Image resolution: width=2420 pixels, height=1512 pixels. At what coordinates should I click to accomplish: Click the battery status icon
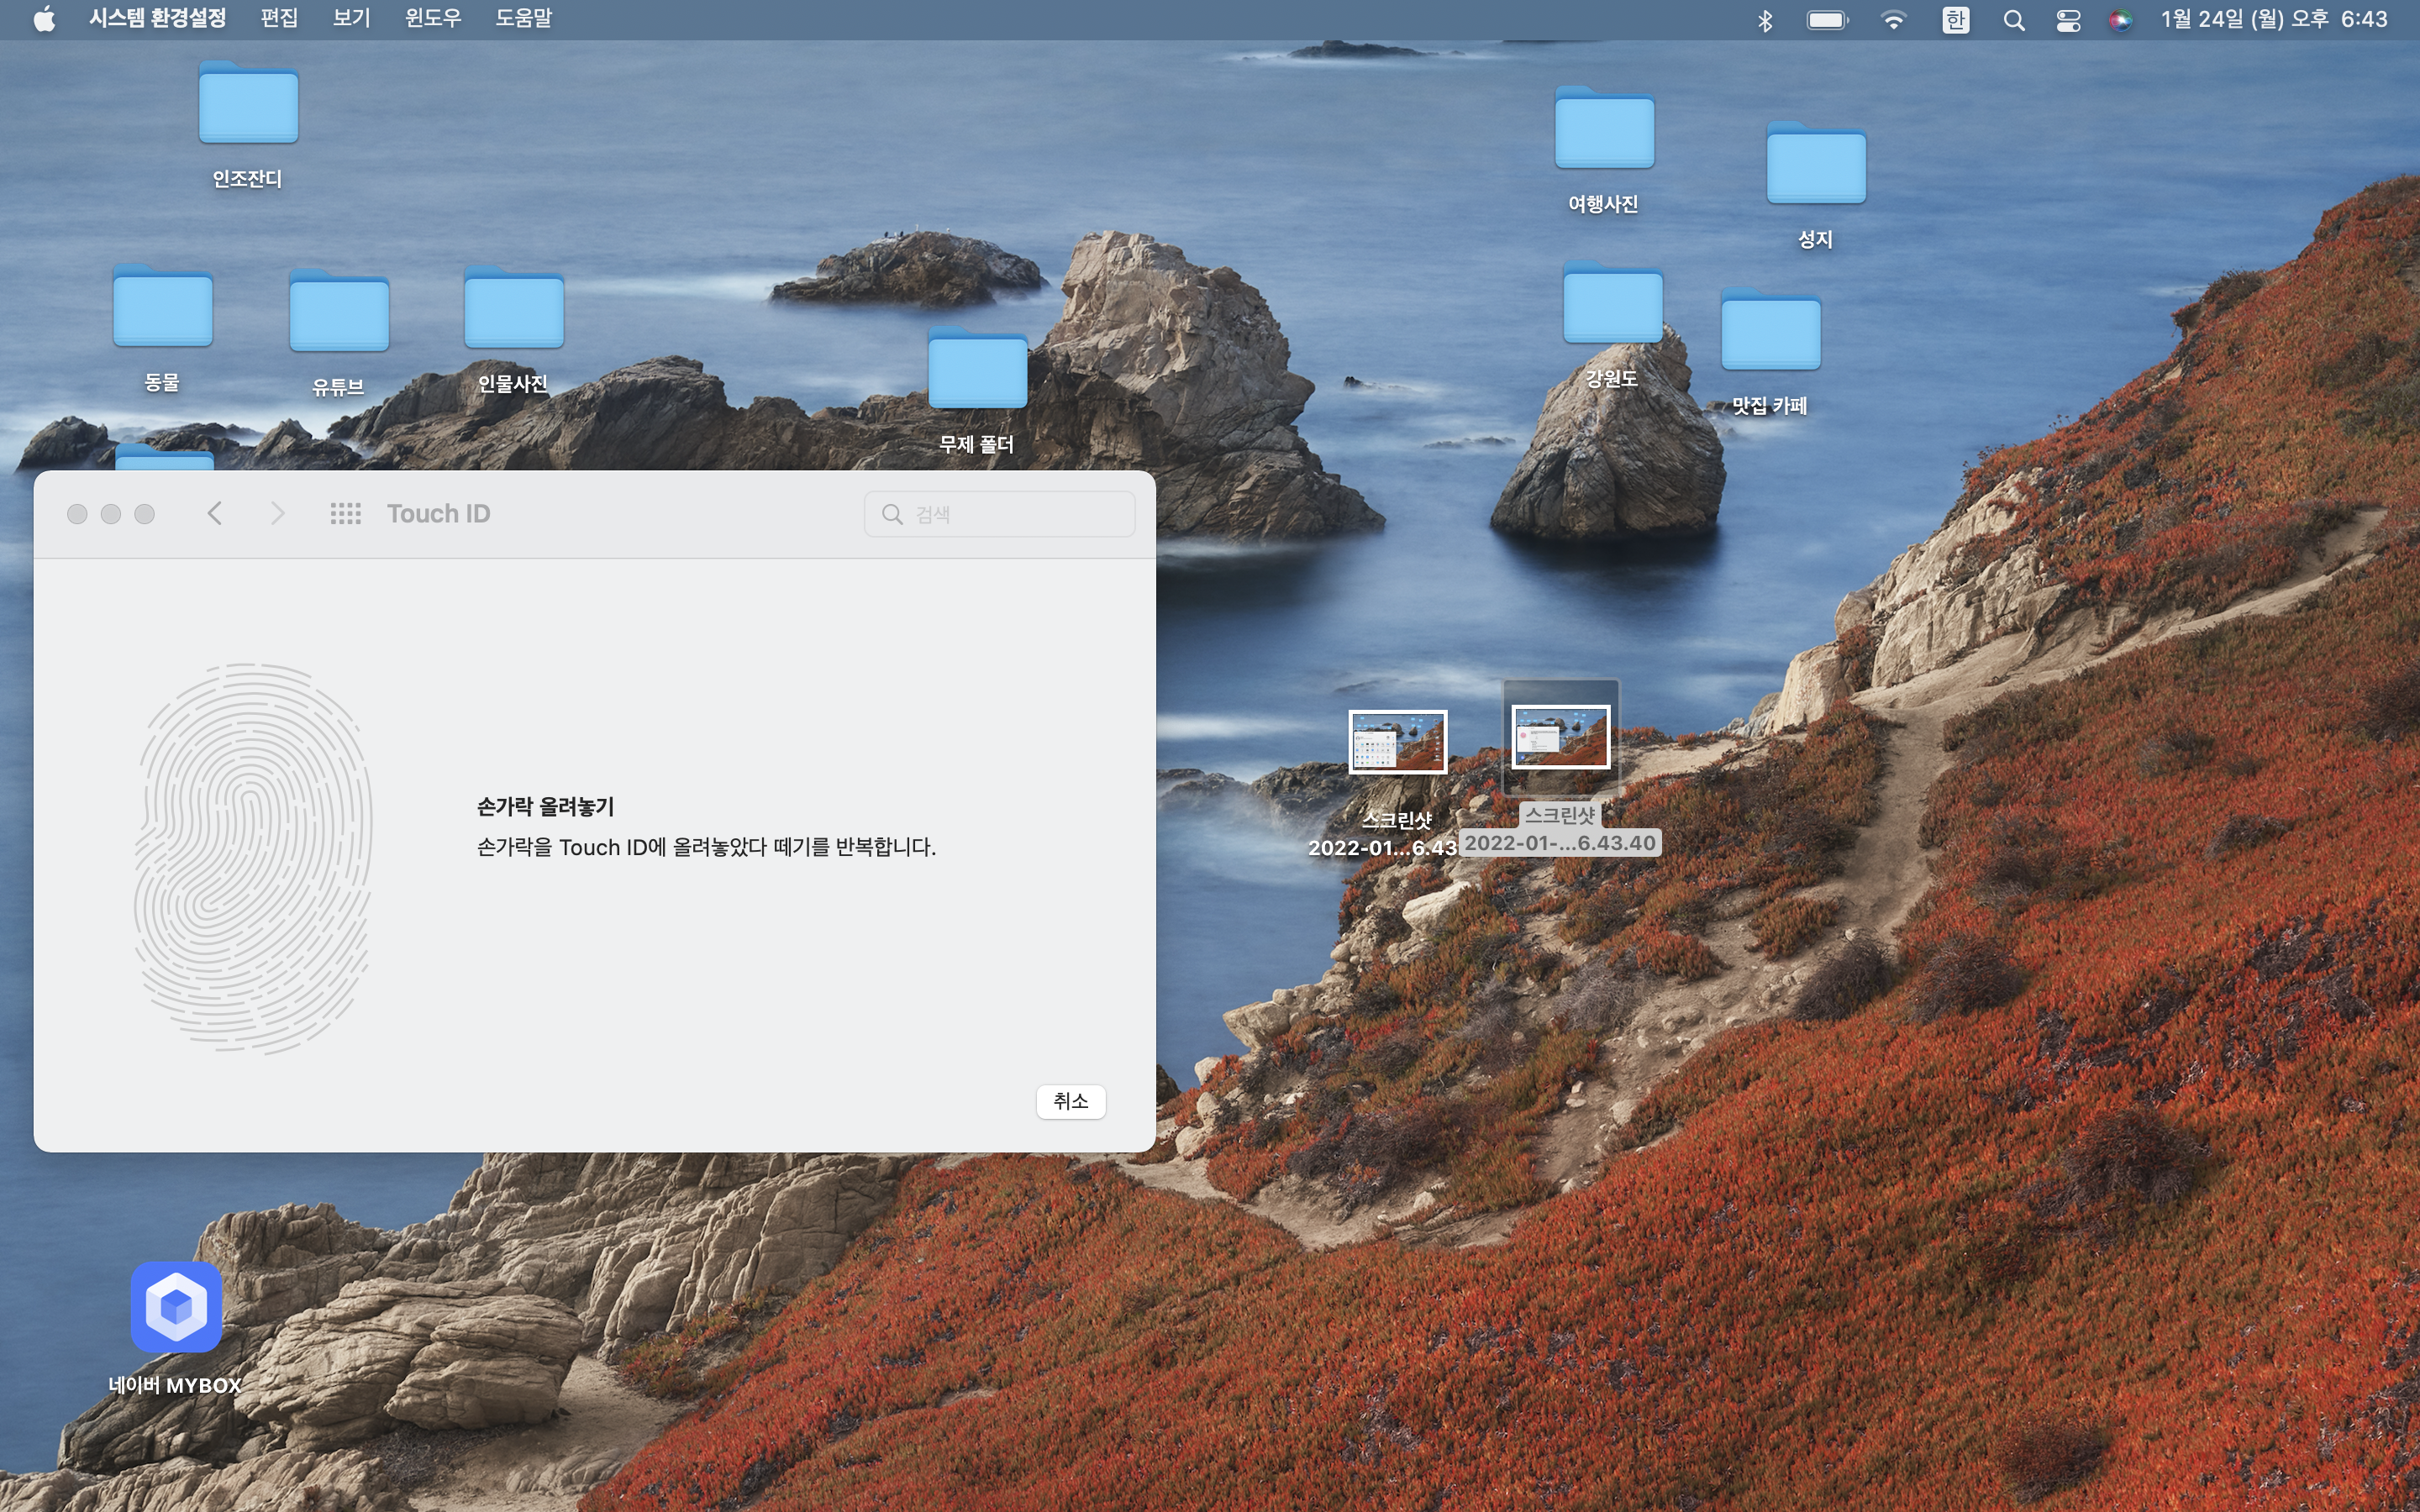tap(1827, 20)
